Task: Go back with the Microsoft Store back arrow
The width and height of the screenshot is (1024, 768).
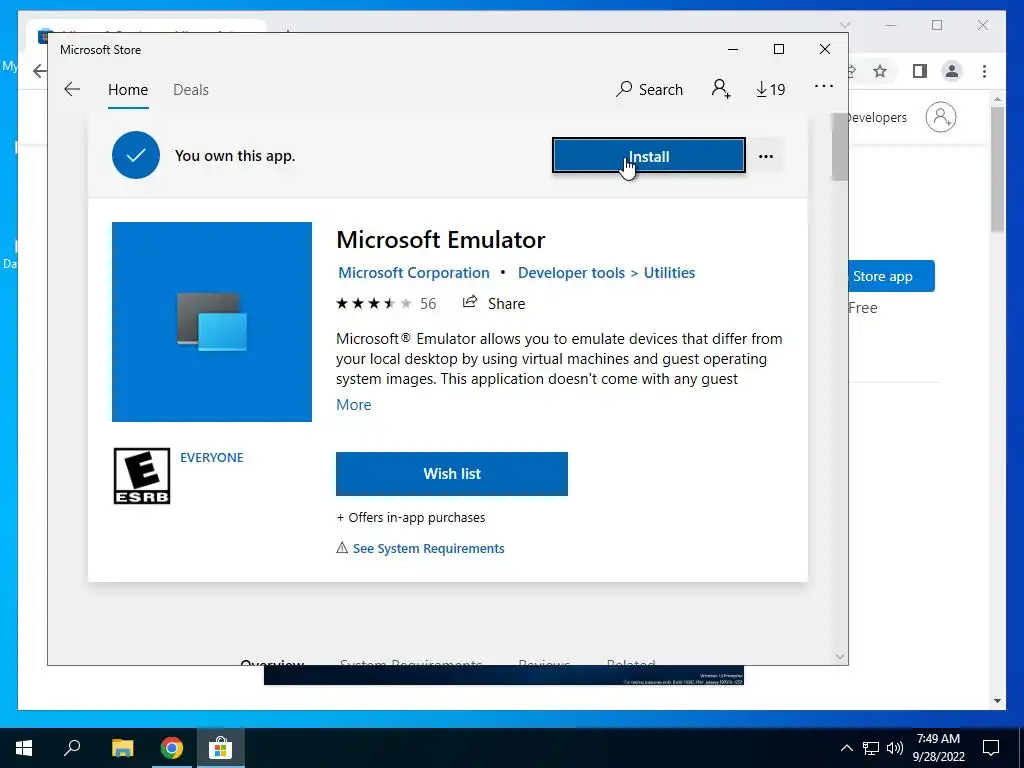Action: (72, 89)
